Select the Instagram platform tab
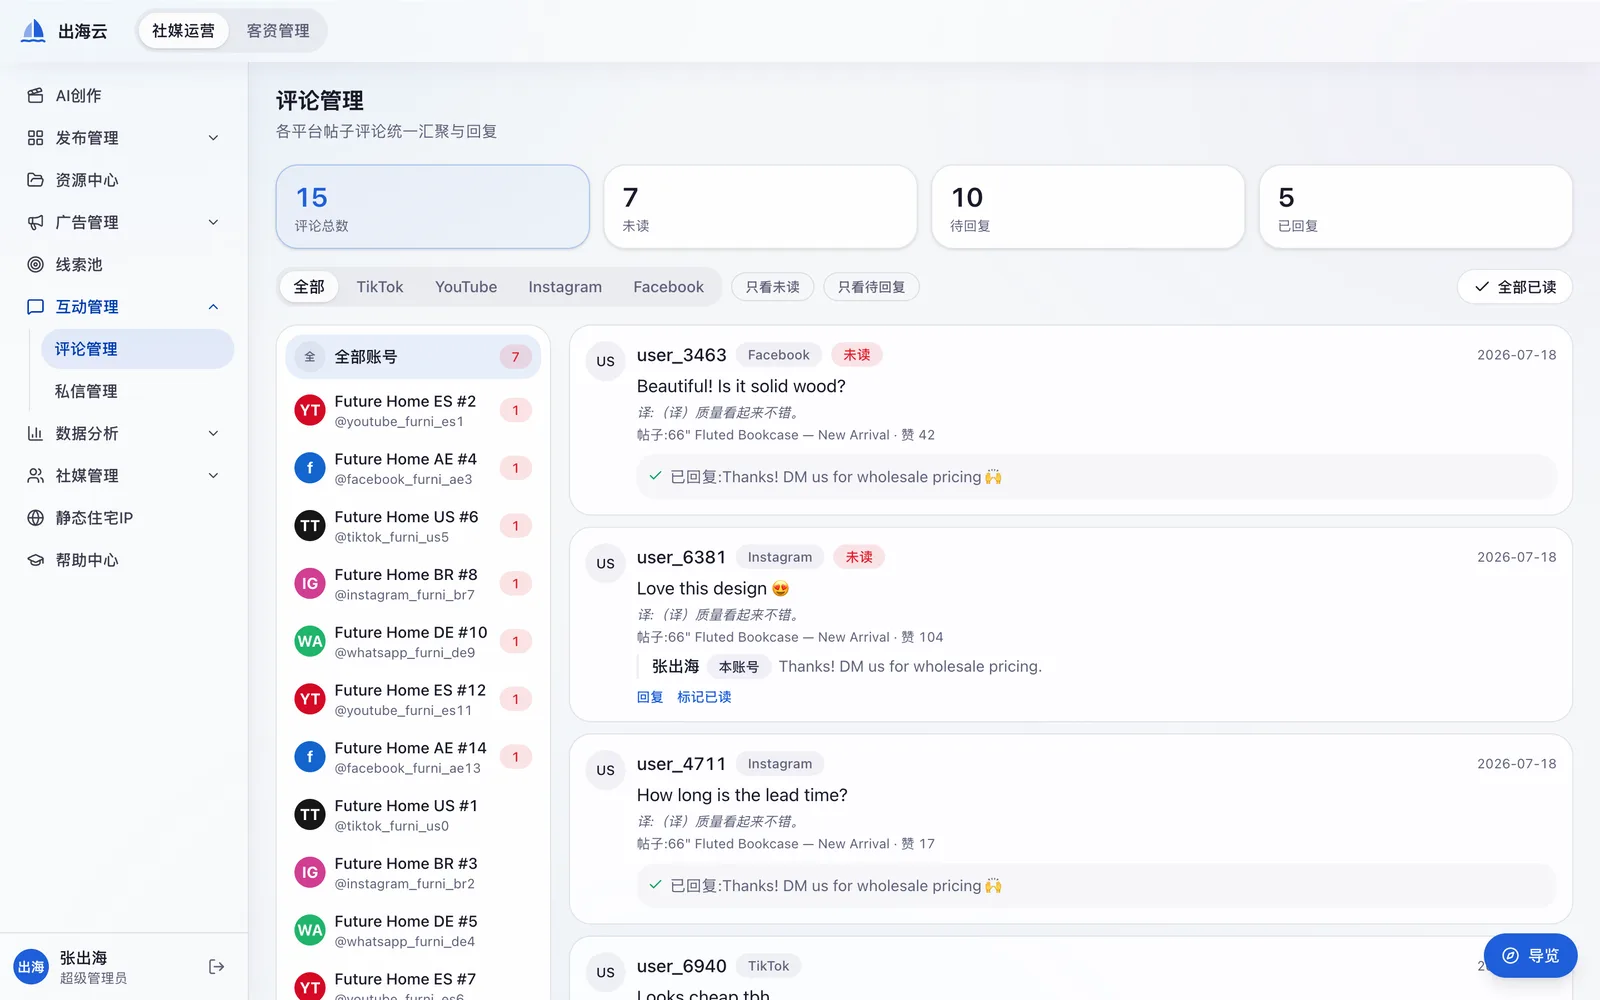This screenshot has width=1600, height=1000. pos(565,287)
